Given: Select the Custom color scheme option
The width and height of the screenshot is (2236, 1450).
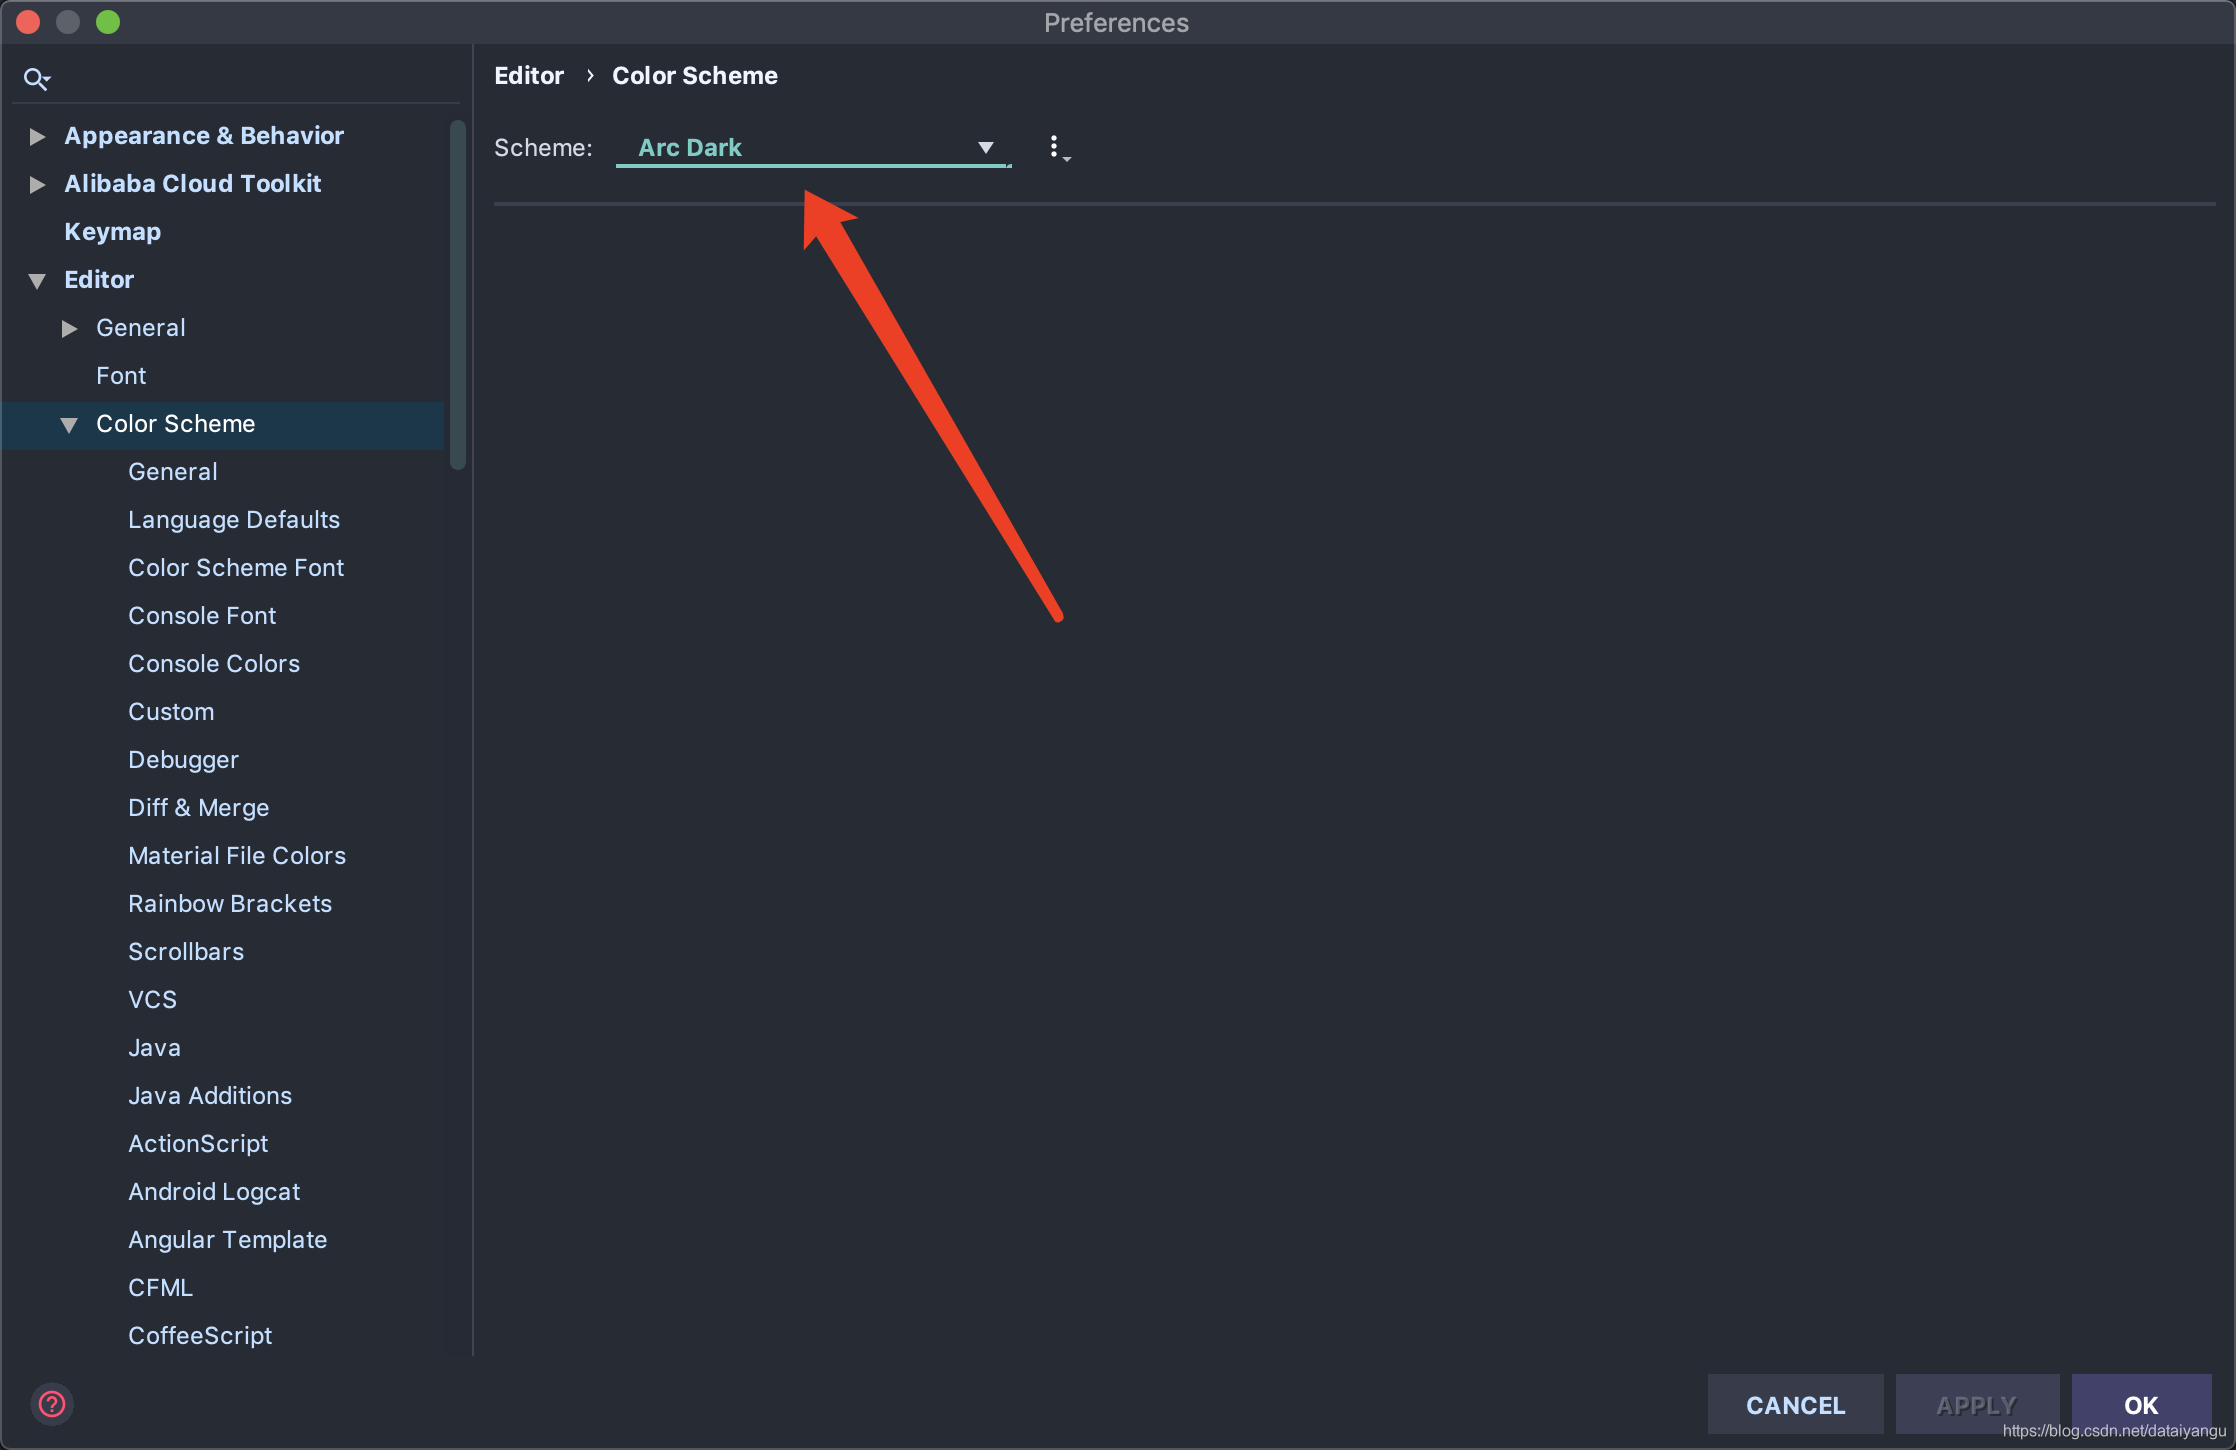Looking at the screenshot, I should point(171,710).
